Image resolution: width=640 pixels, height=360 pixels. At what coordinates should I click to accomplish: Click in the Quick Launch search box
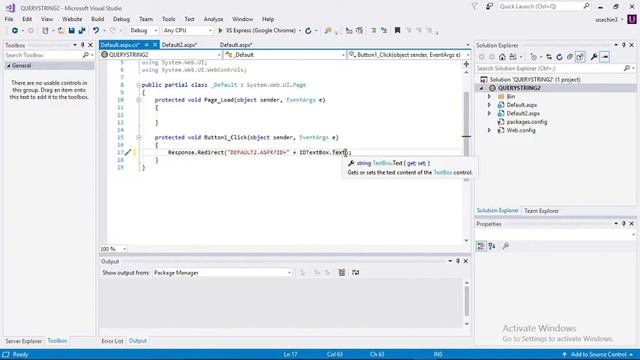click(544, 7)
